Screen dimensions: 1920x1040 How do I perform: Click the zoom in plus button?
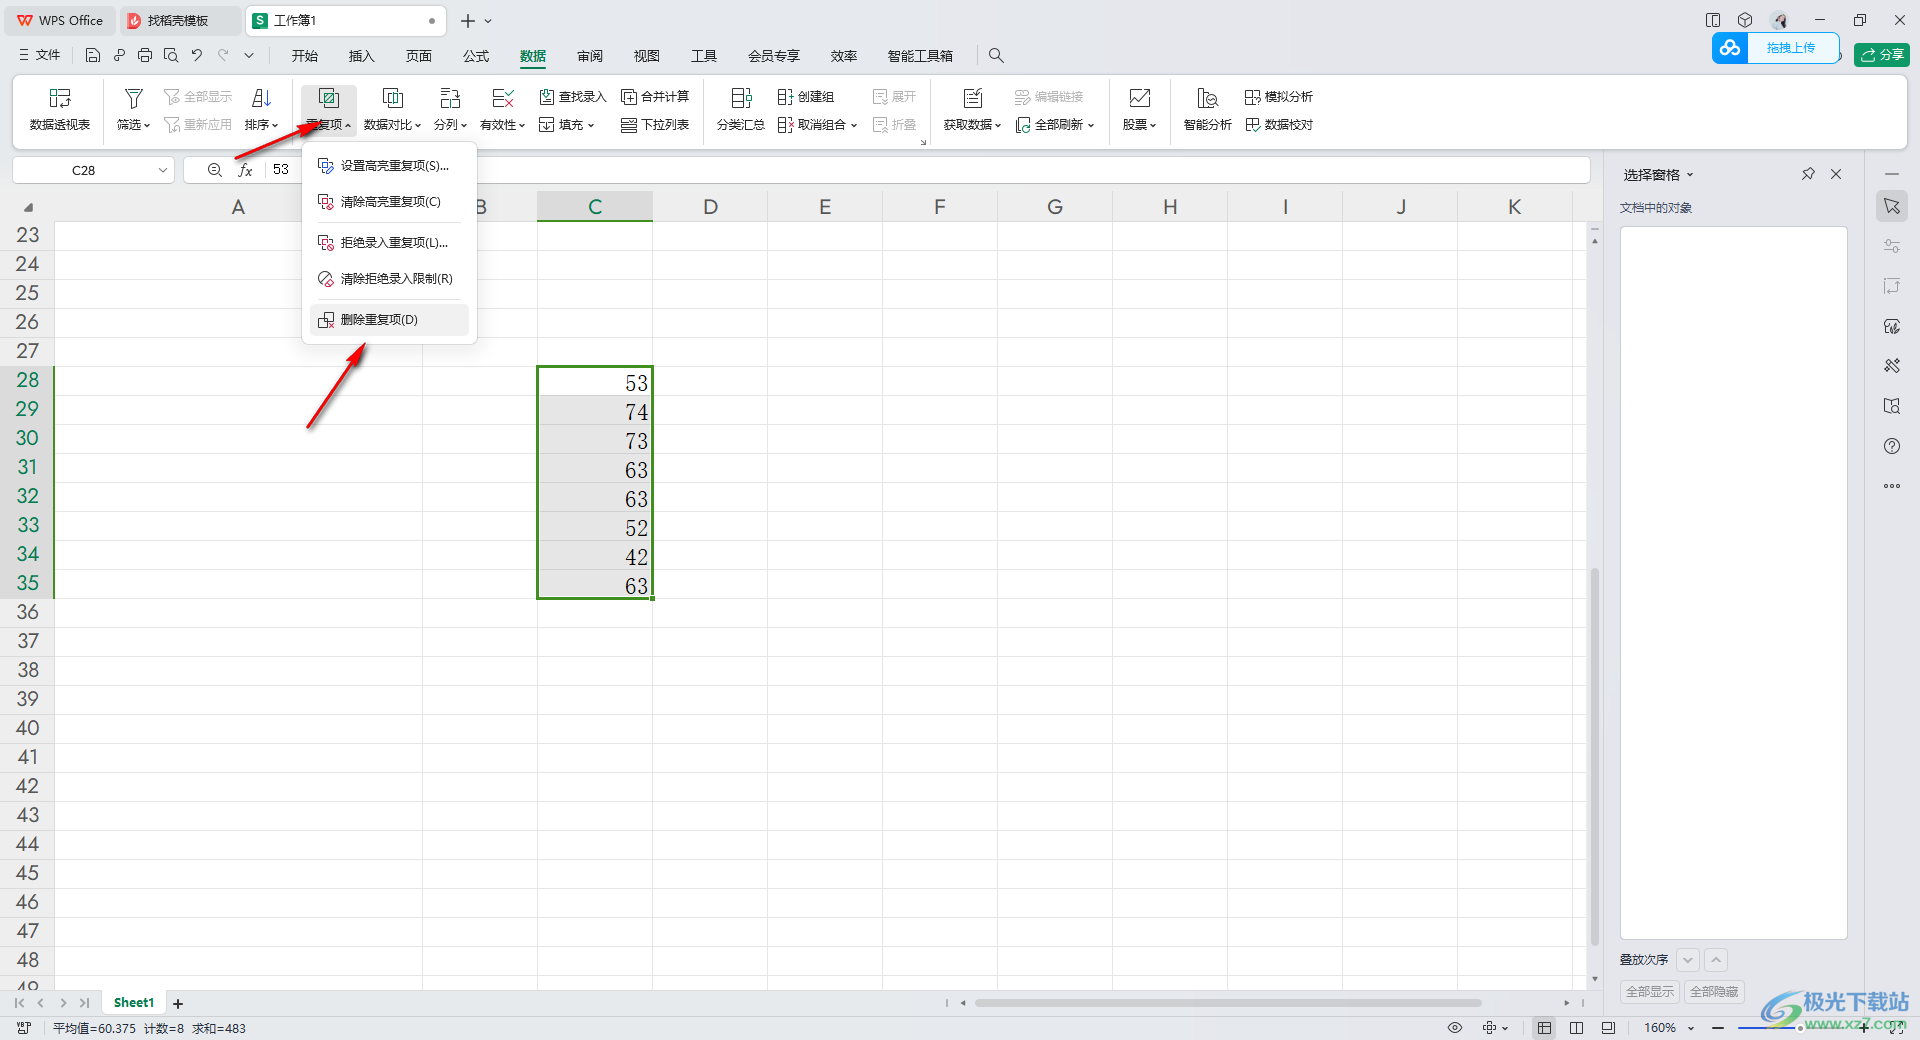coord(1864,1028)
